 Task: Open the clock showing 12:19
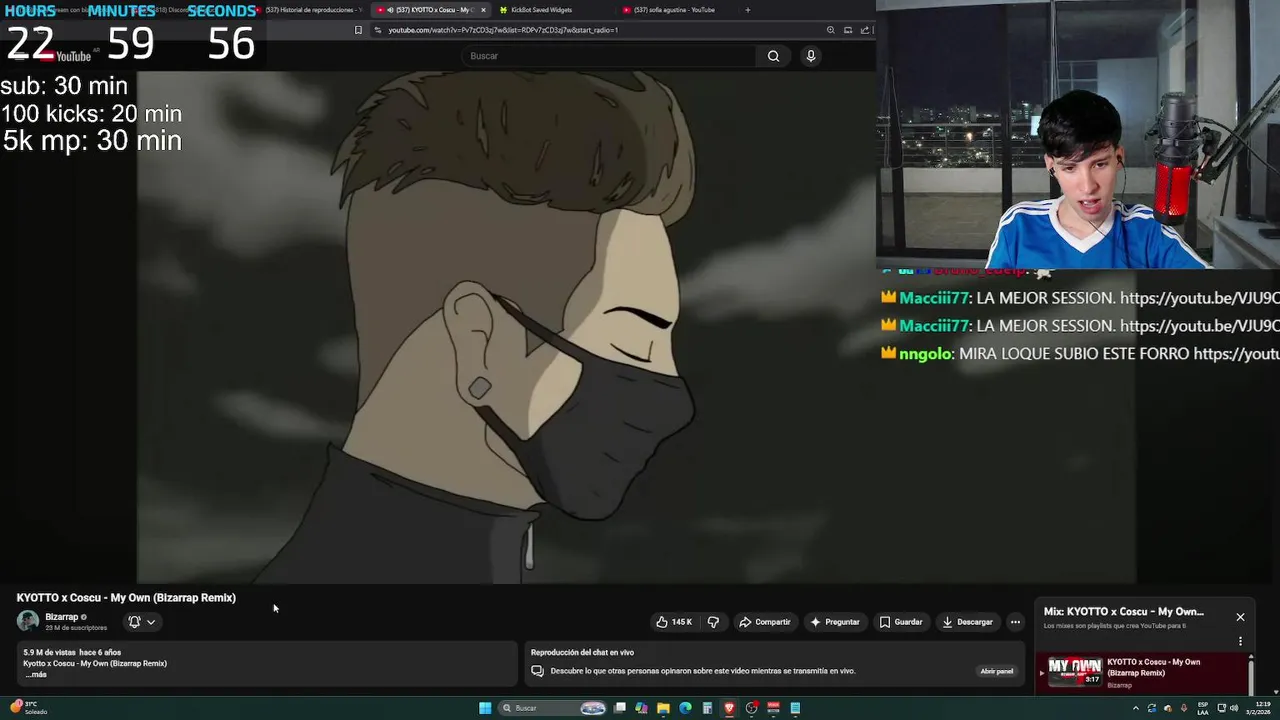click(1259, 708)
